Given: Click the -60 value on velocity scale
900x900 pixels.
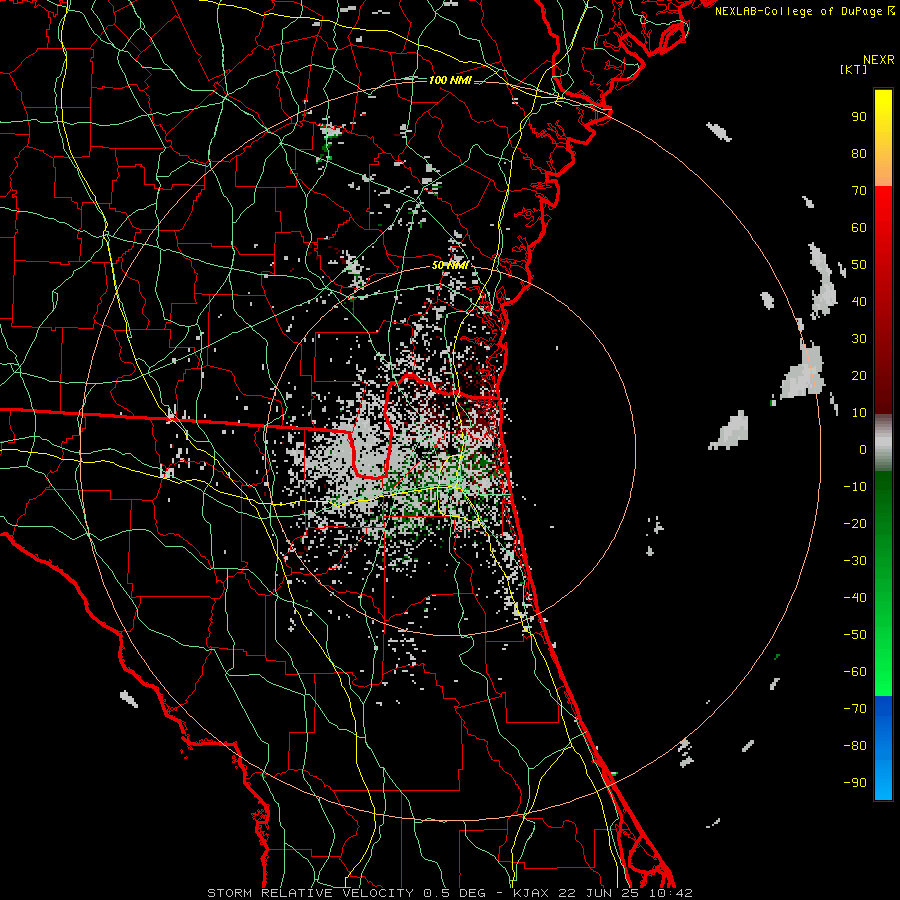Looking at the screenshot, I should tap(855, 672).
